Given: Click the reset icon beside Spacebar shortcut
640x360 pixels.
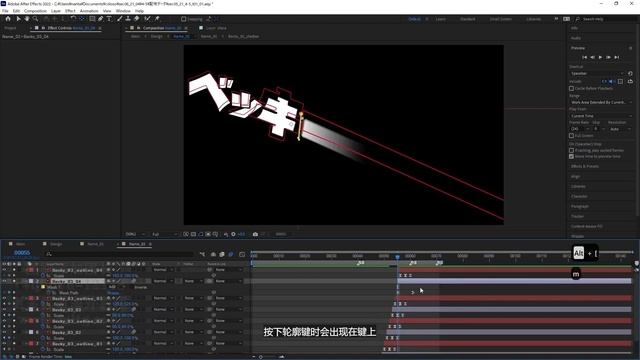Looking at the screenshot, I should [x=630, y=73].
